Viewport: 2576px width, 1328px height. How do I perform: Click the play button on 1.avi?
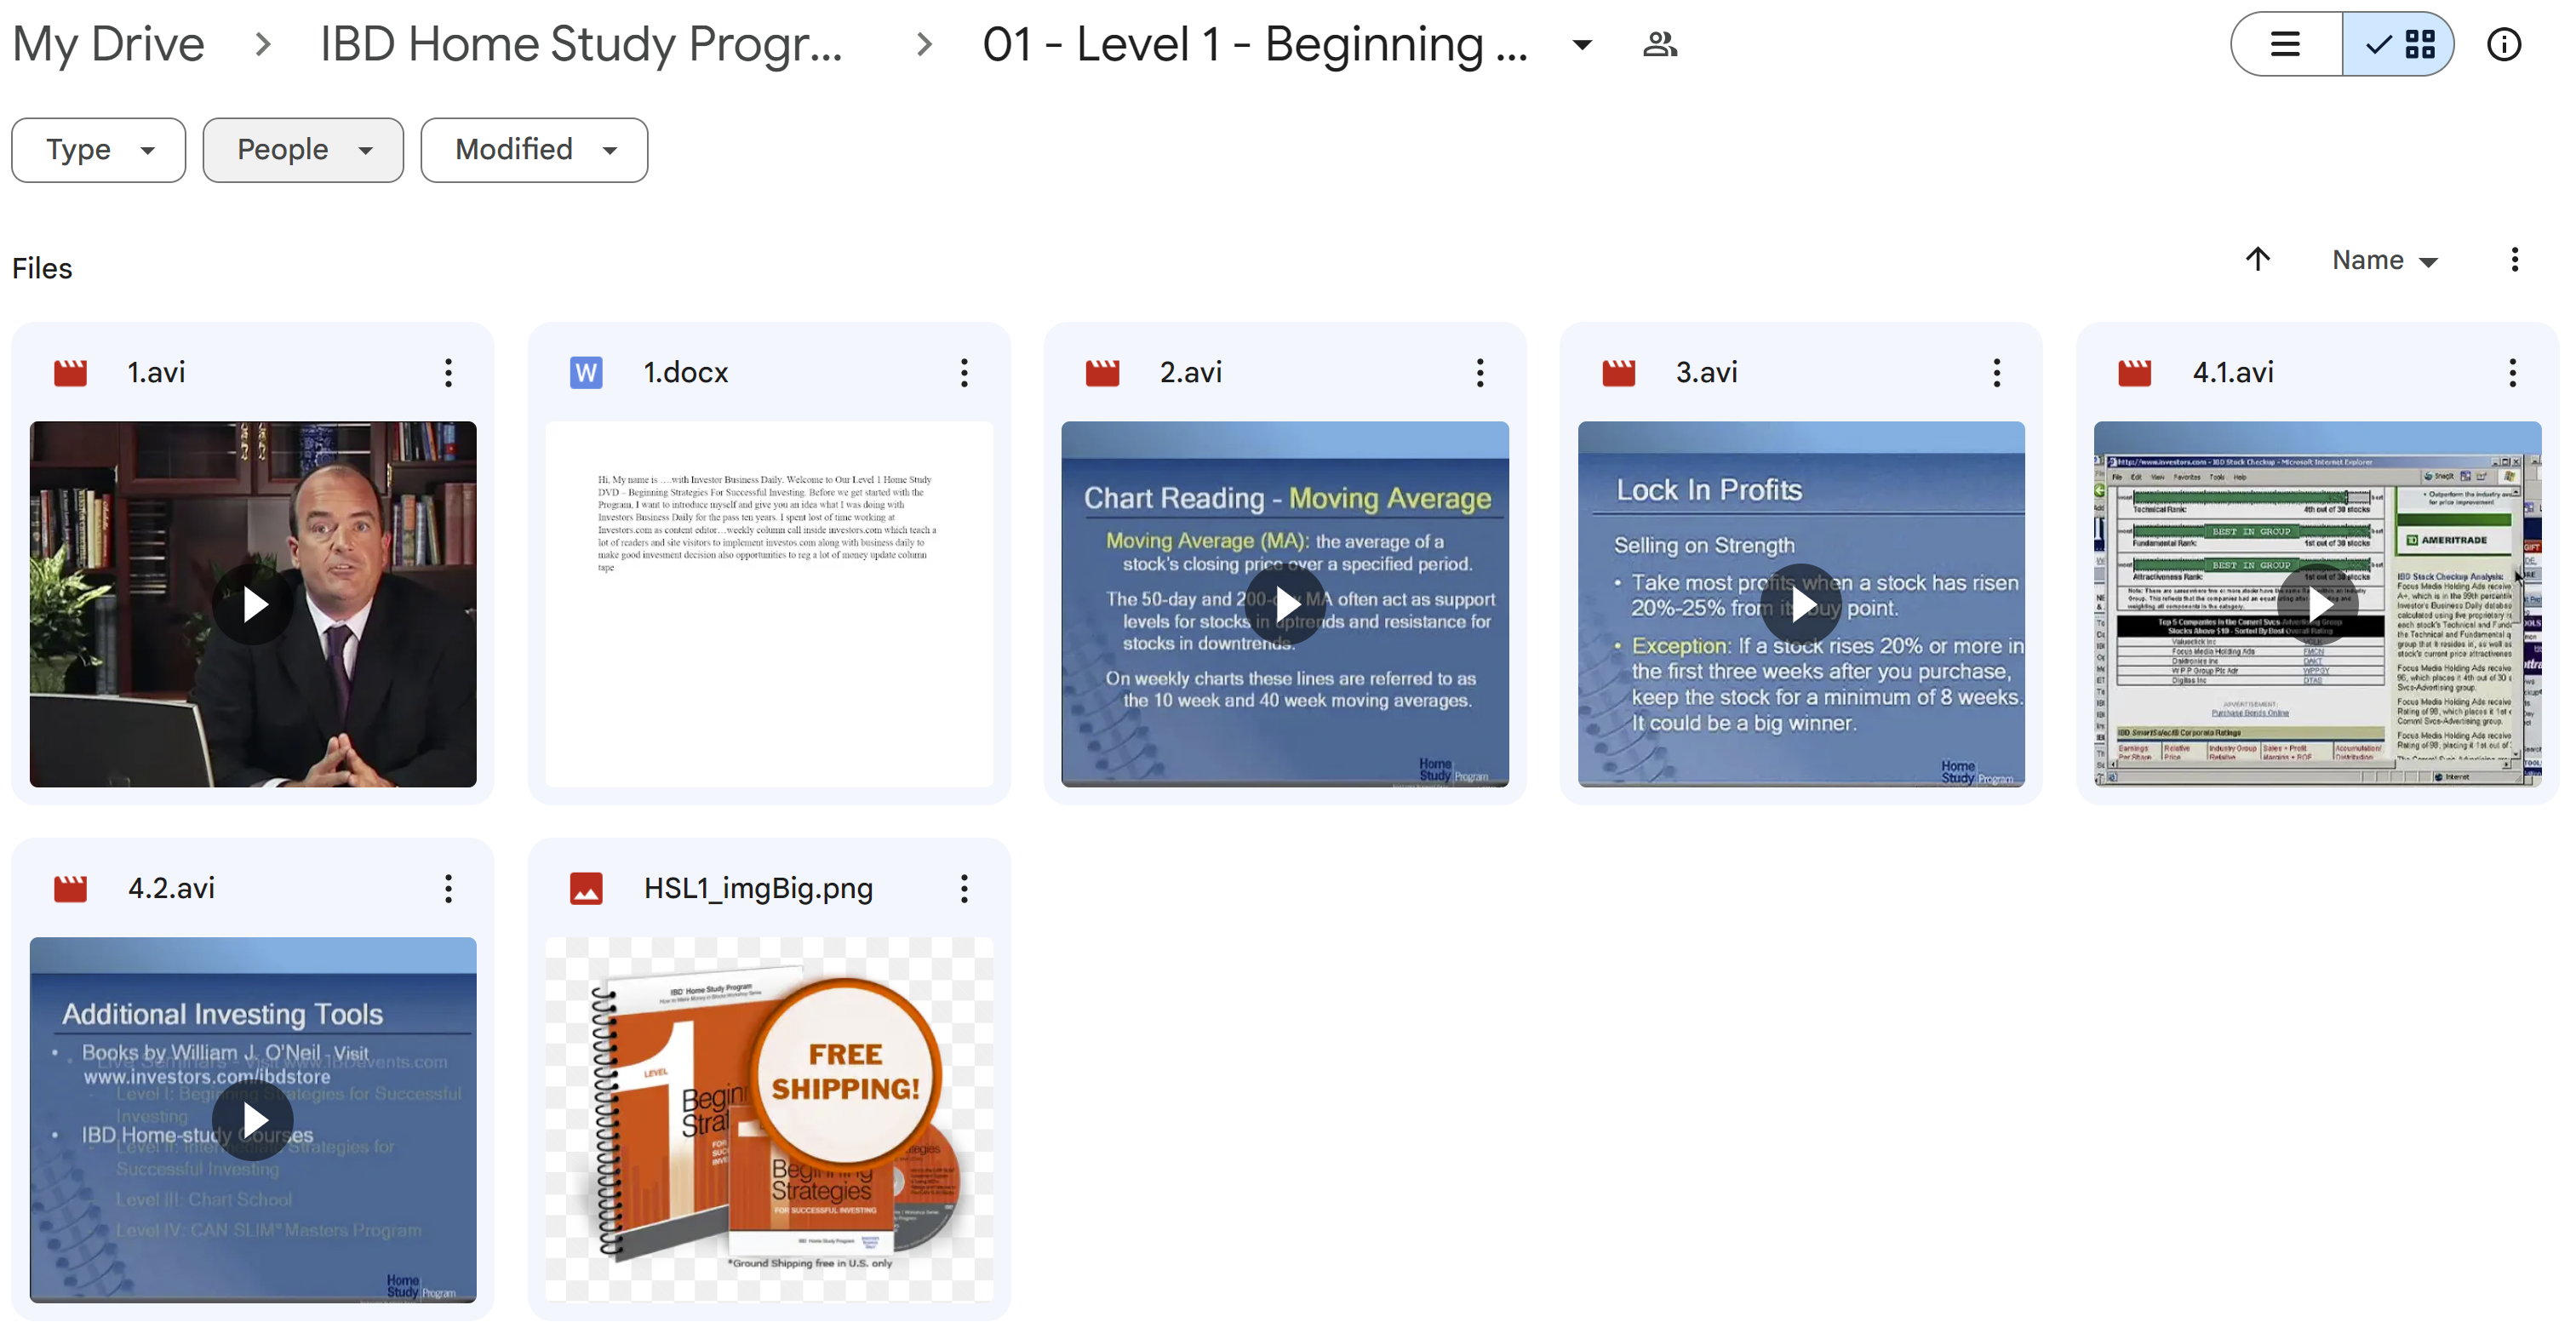252,604
